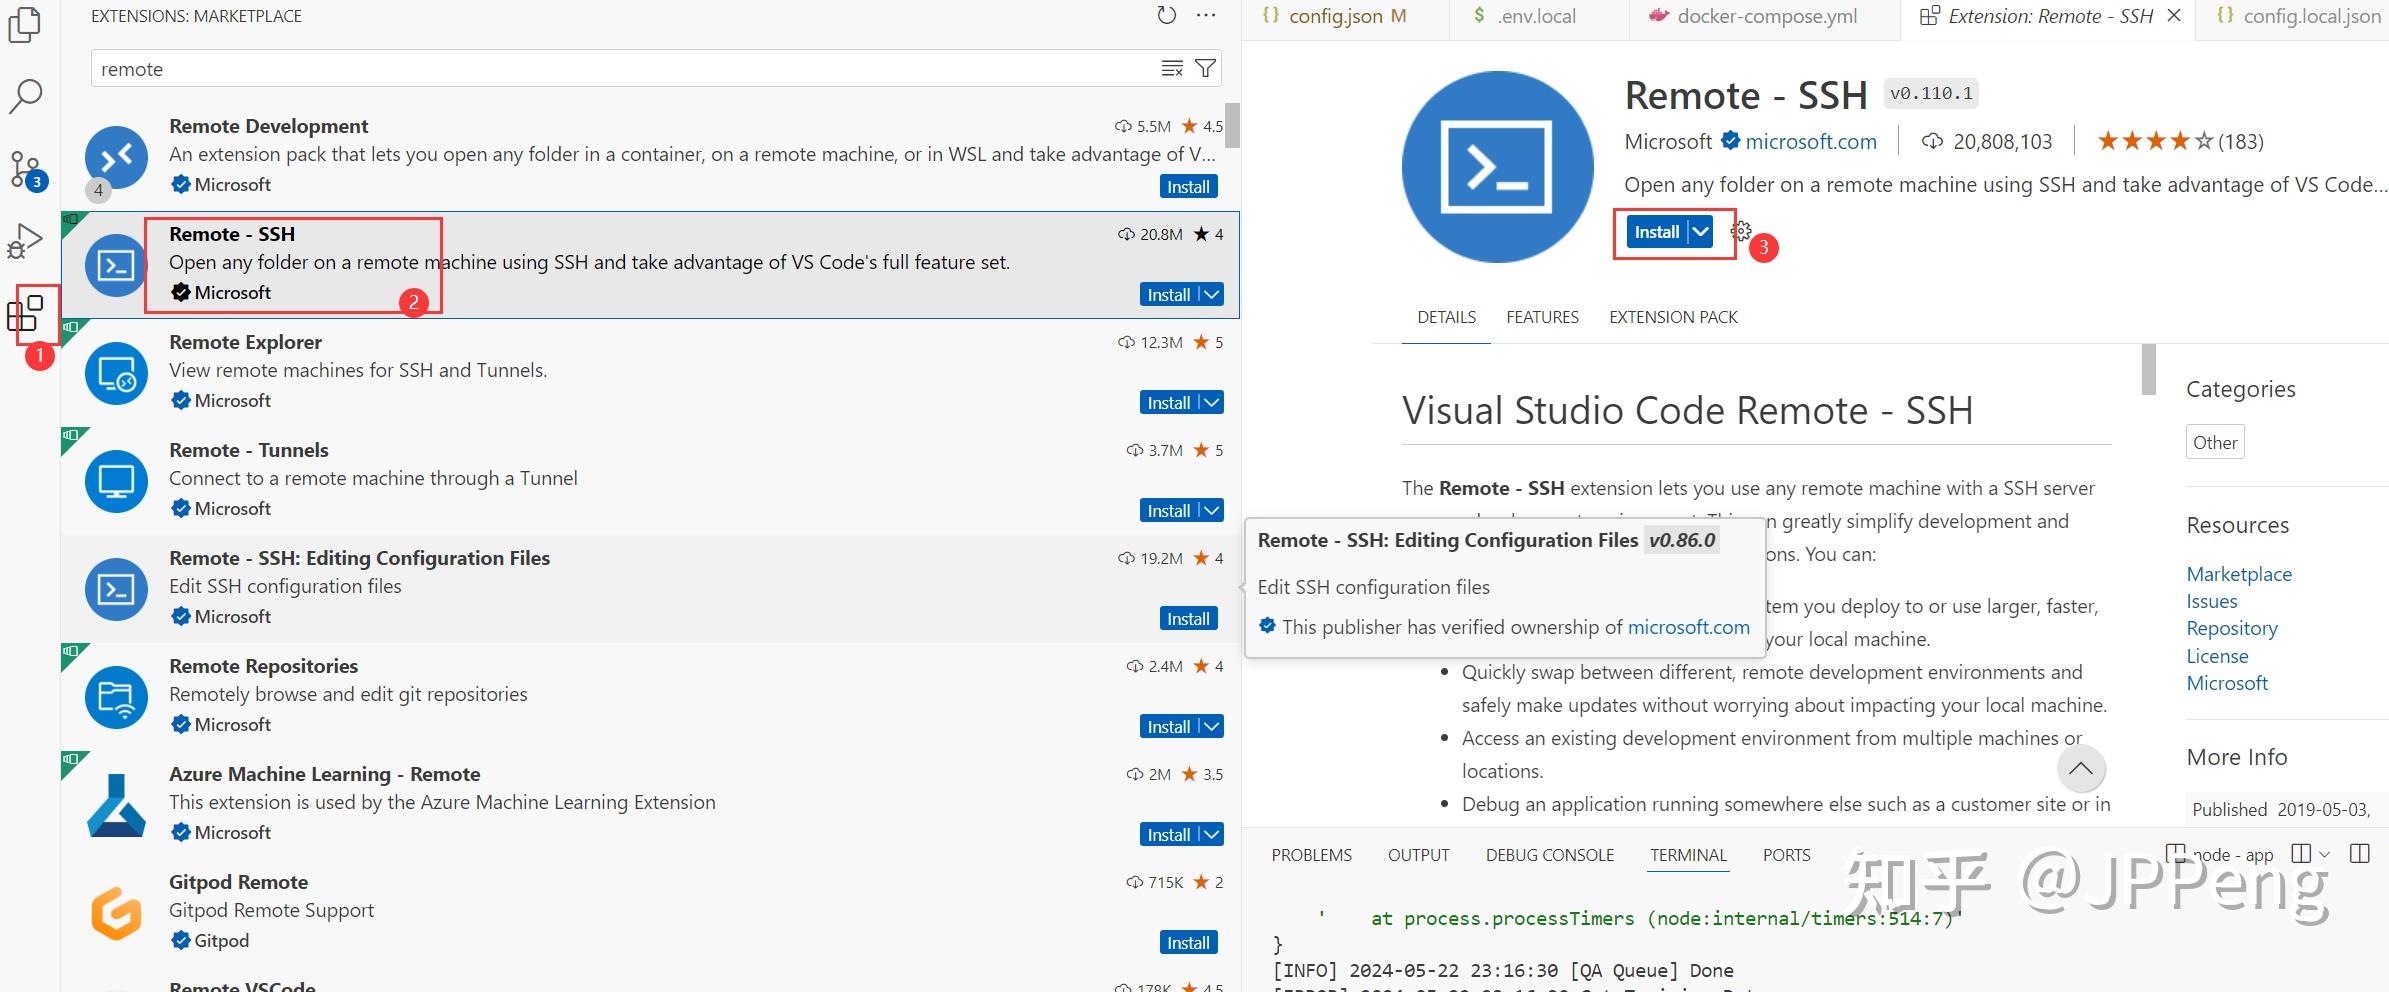Click the Other category tag
2389x992 pixels.
(x=2215, y=442)
